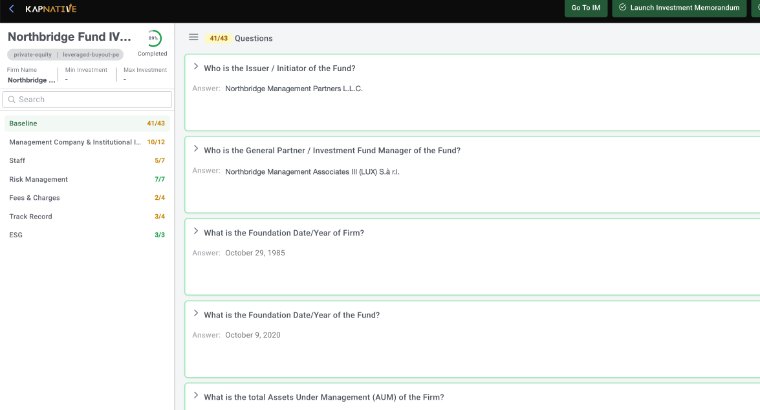This screenshot has width=760, height=410.
Task: Click the Min Investment label
Action: coord(86,70)
